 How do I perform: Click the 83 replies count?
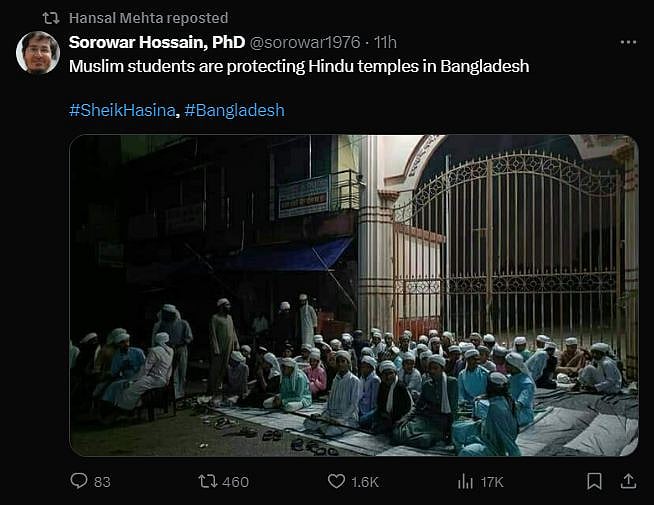click(102, 482)
